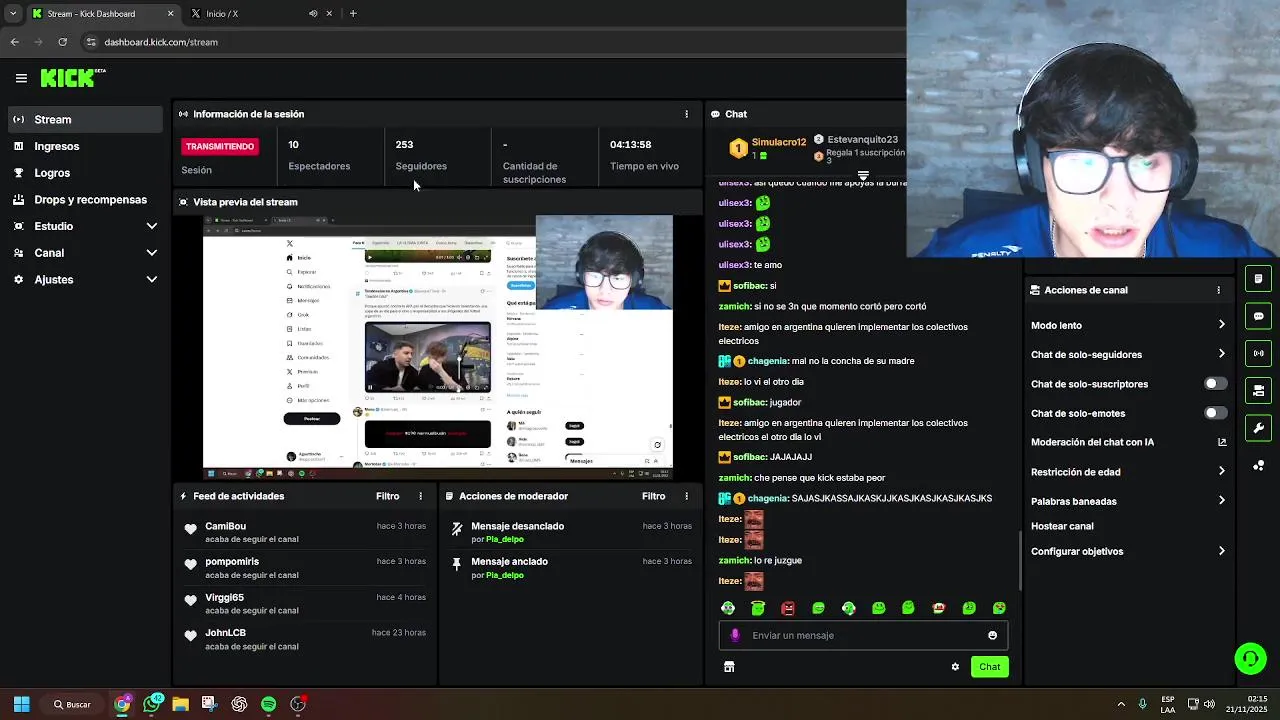Click the notes panel icon in right sidebar
Screen dimensions: 1280x720
[1258, 279]
